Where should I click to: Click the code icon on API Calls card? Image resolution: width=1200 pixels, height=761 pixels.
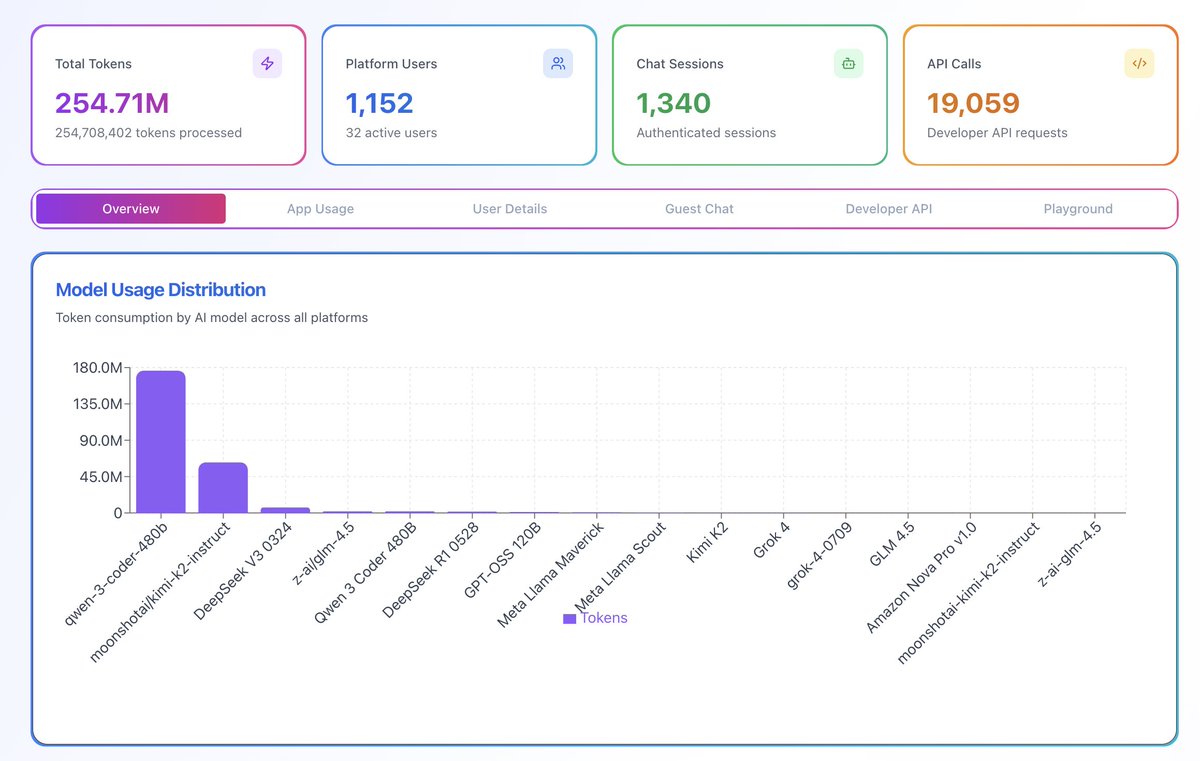[x=1139, y=63]
